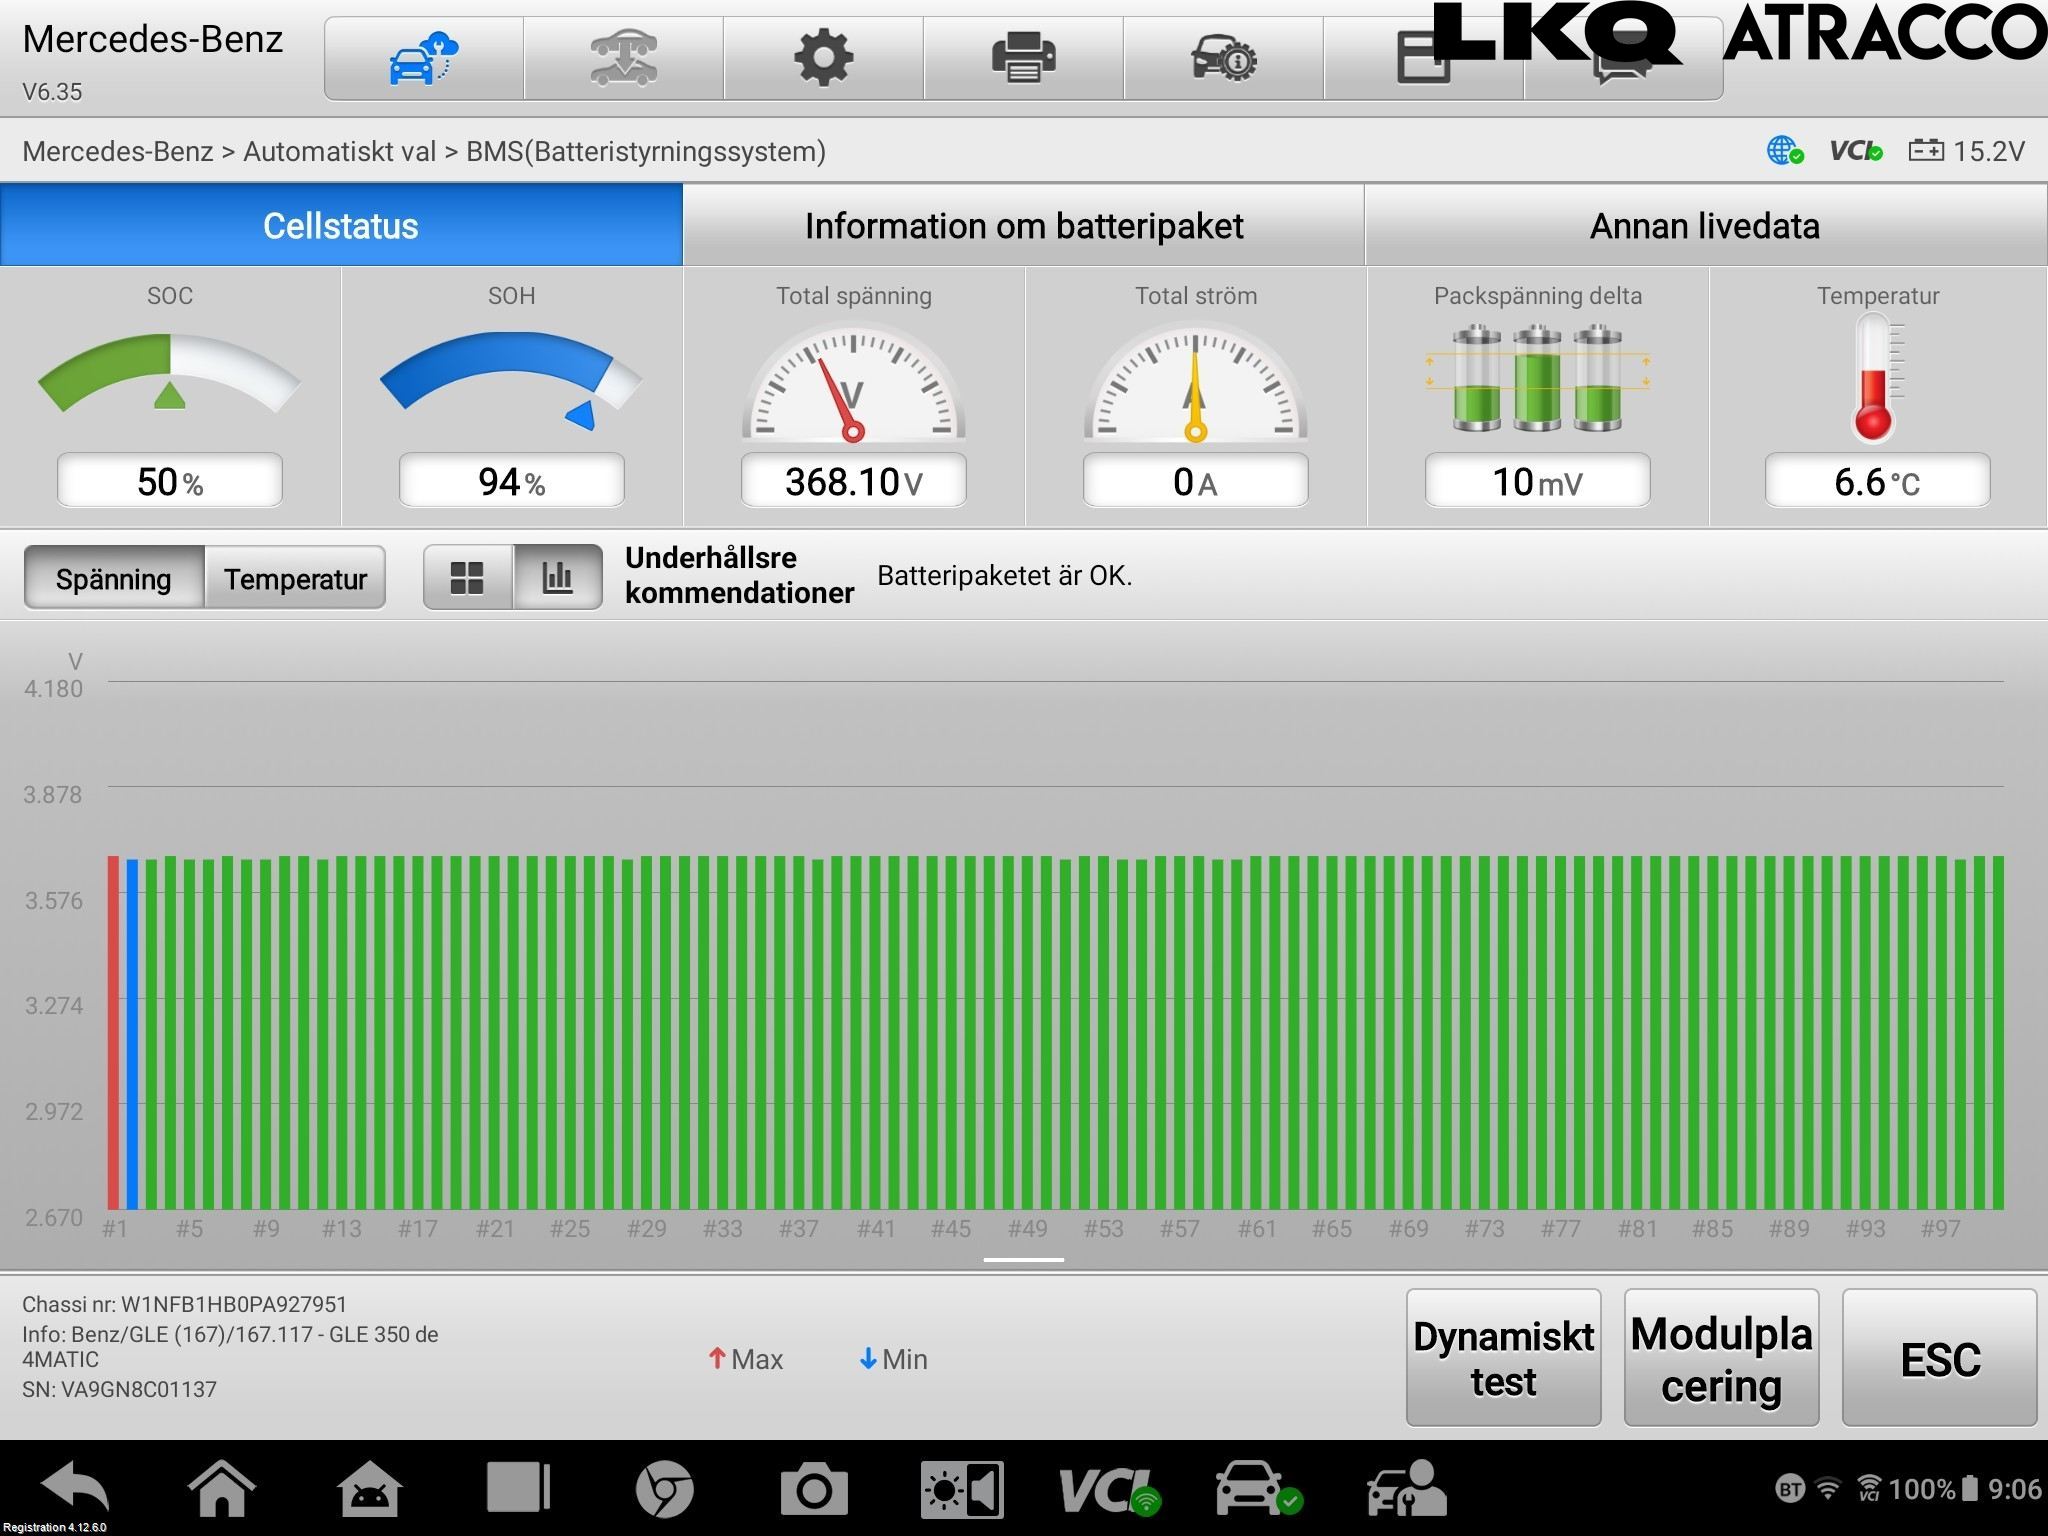Click Automatiskt val in breadcrumb

pos(340,151)
